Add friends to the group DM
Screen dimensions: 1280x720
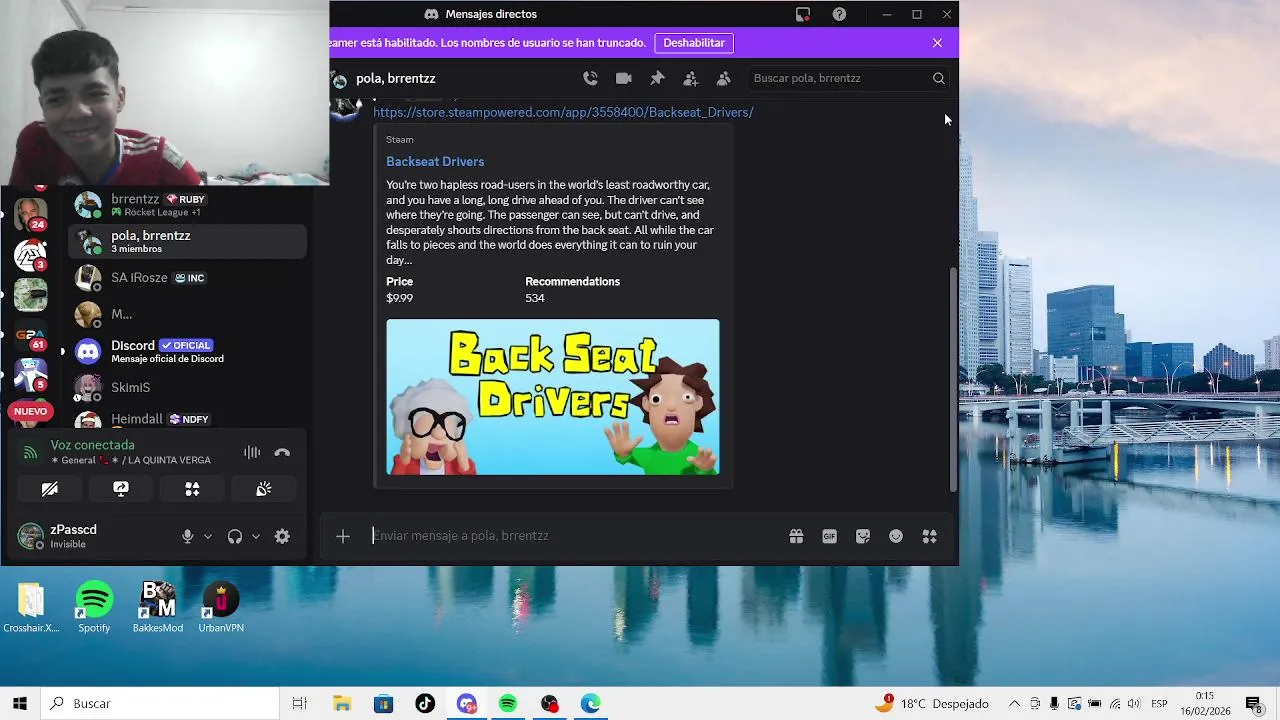point(690,78)
